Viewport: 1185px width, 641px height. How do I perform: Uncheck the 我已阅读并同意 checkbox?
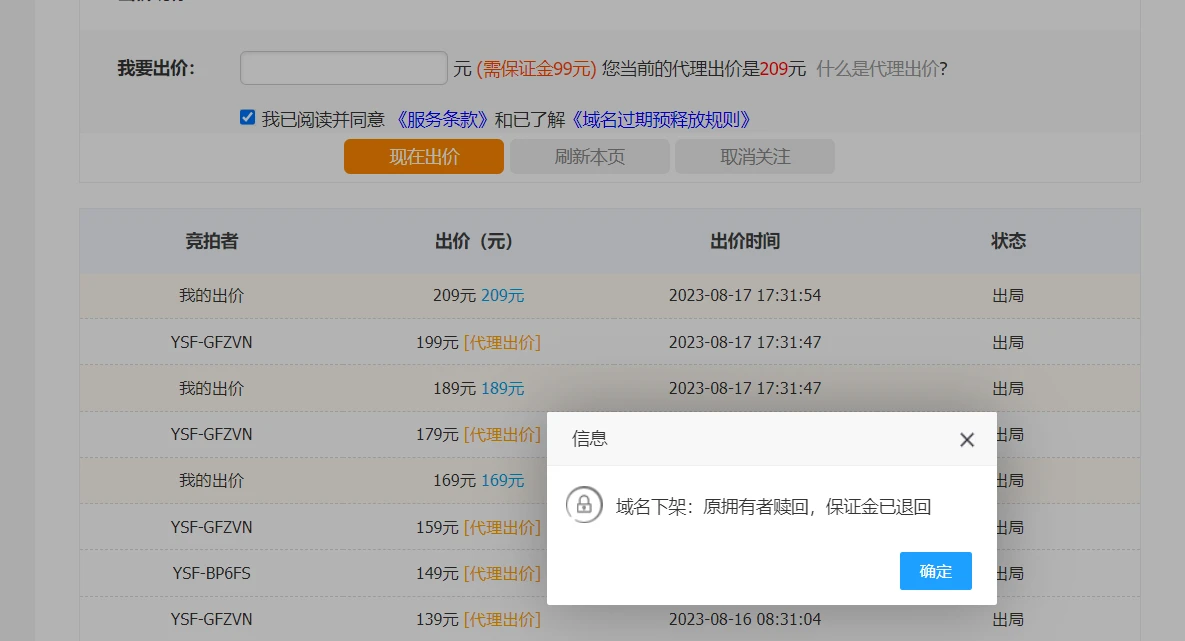[248, 118]
